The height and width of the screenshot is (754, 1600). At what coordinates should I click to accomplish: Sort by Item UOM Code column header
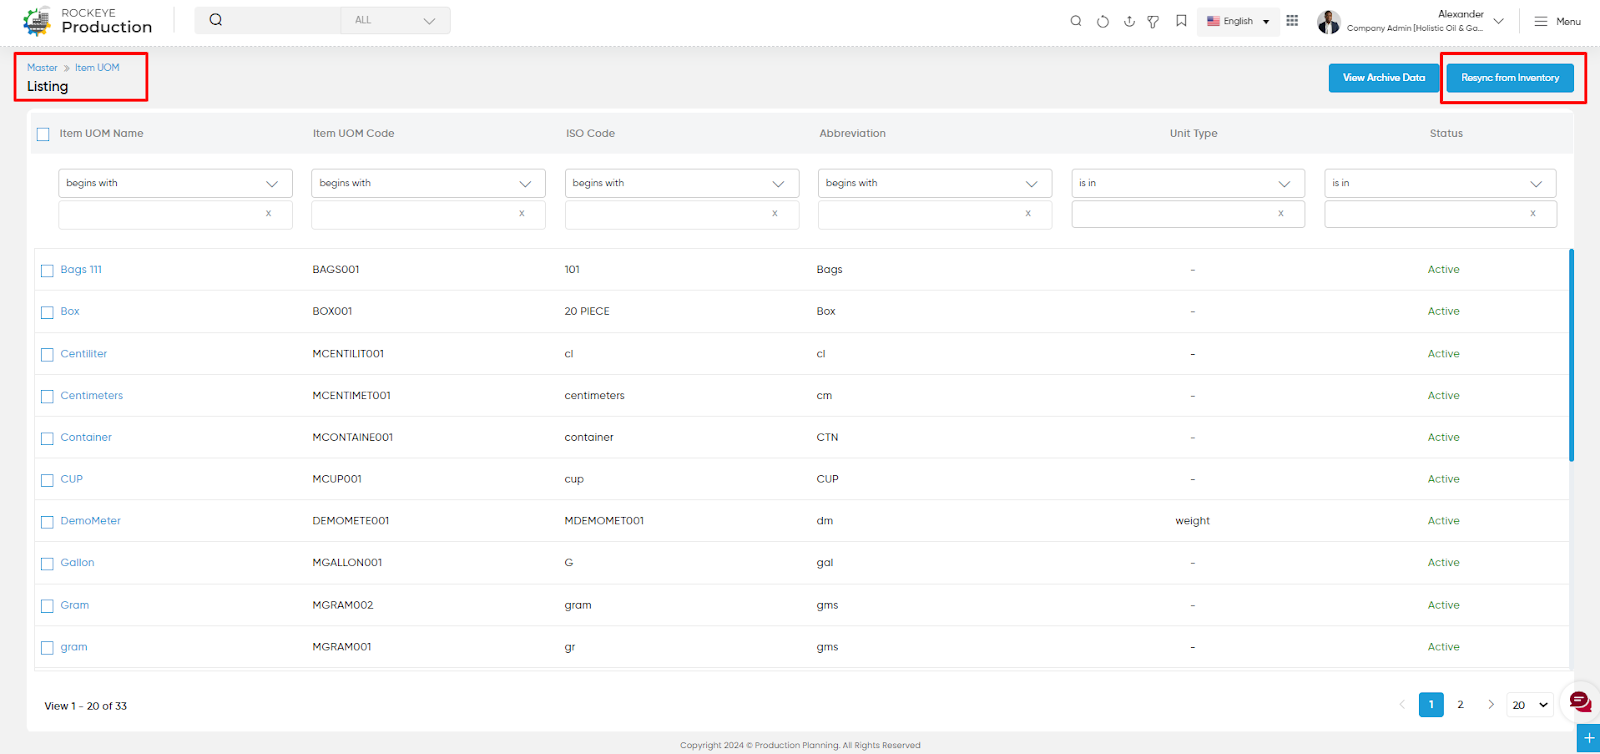(353, 133)
